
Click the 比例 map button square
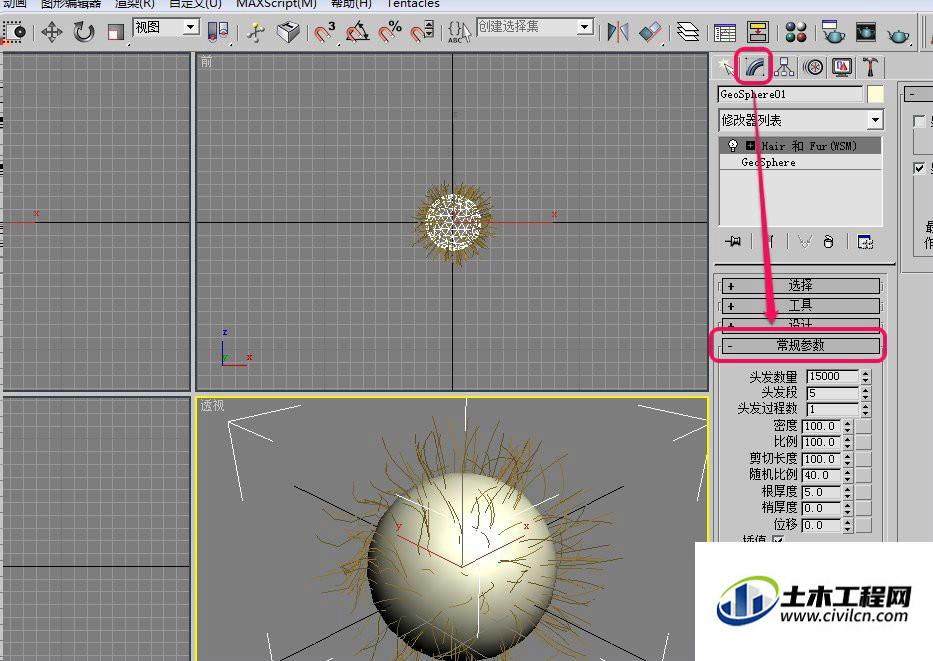pyautogui.click(x=863, y=442)
